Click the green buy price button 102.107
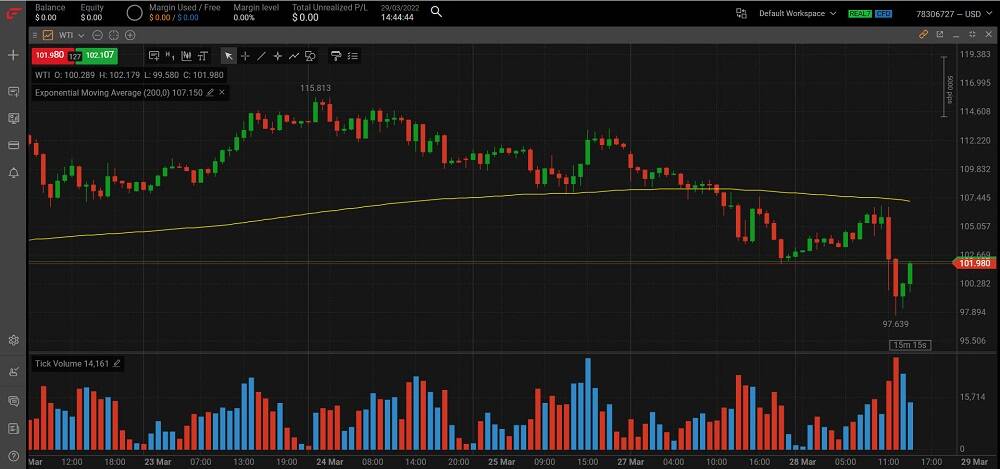This screenshot has height=469, width=1000. click(x=99, y=56)
